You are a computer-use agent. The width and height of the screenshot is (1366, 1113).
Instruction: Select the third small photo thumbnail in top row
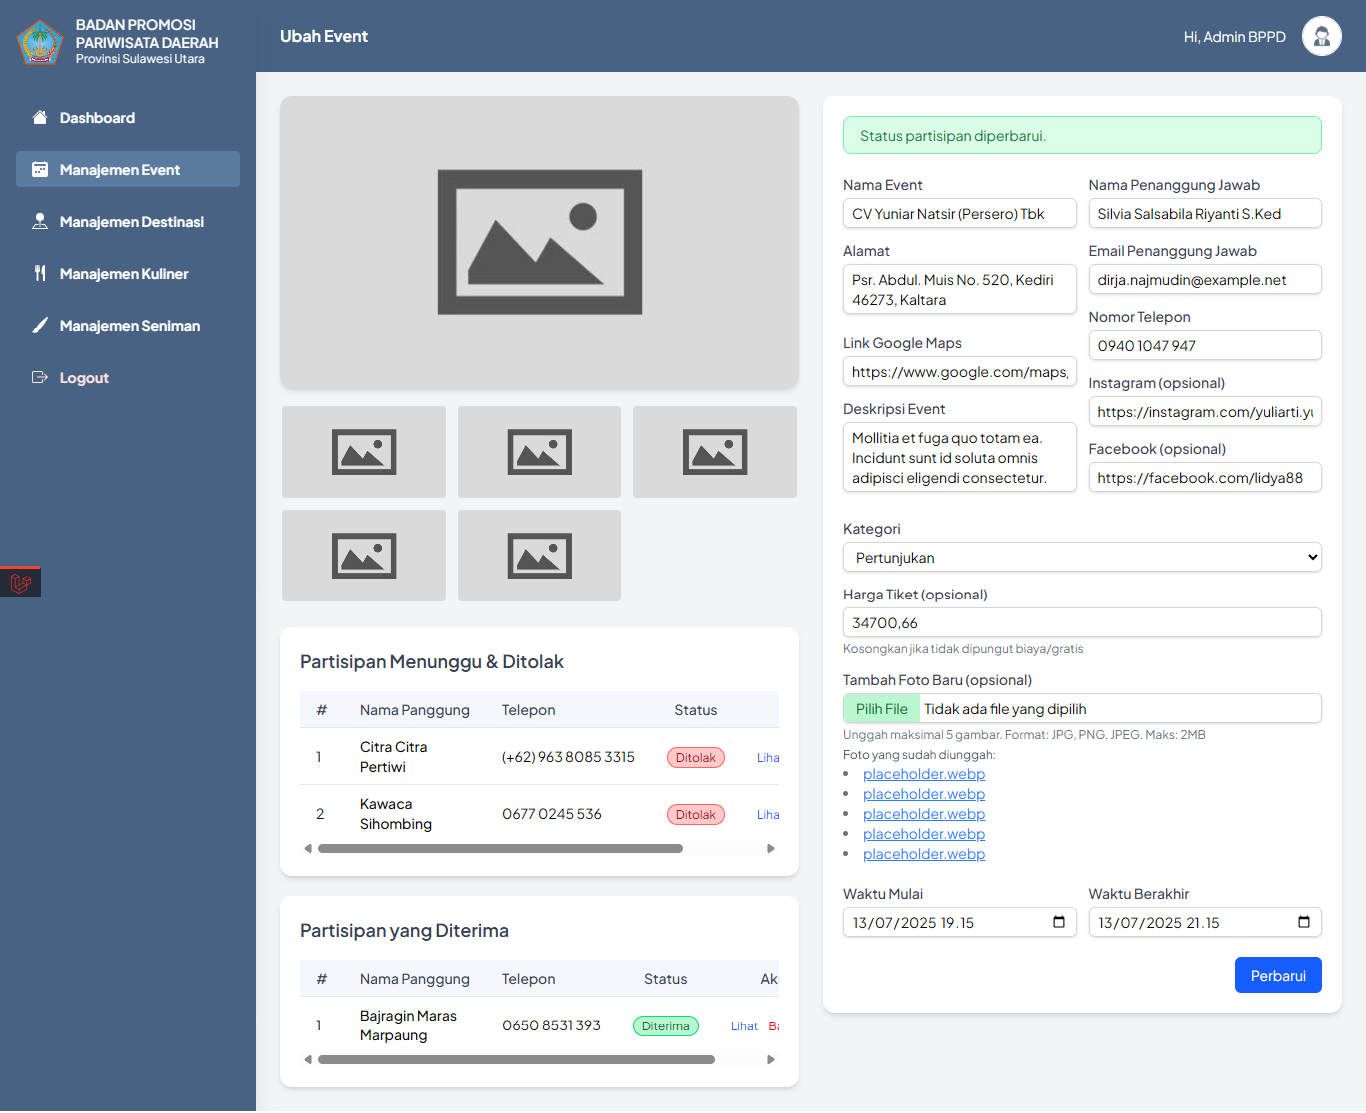(715, 452)
